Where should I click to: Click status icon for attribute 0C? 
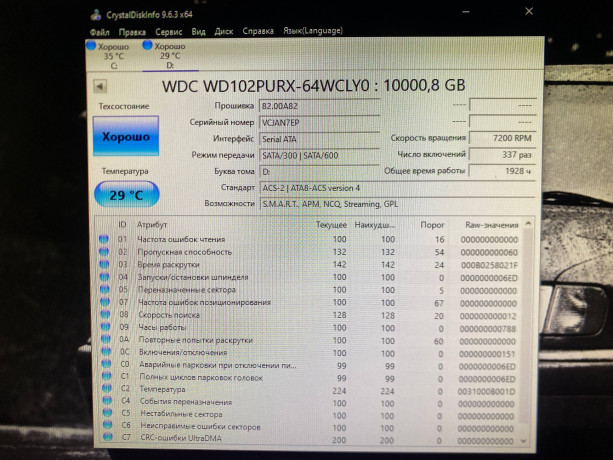coord(106,352)
